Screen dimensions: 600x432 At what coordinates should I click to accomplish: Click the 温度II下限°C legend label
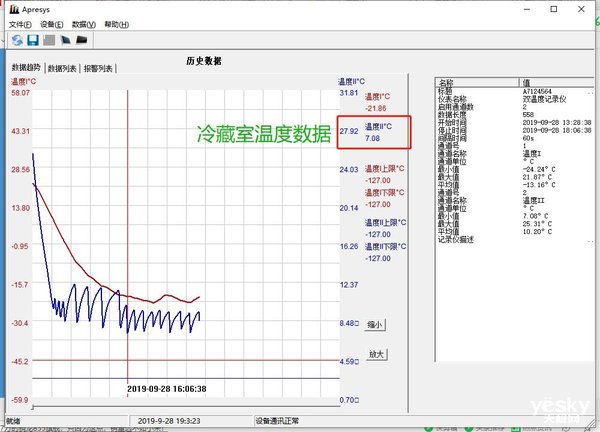coord(386,246)
